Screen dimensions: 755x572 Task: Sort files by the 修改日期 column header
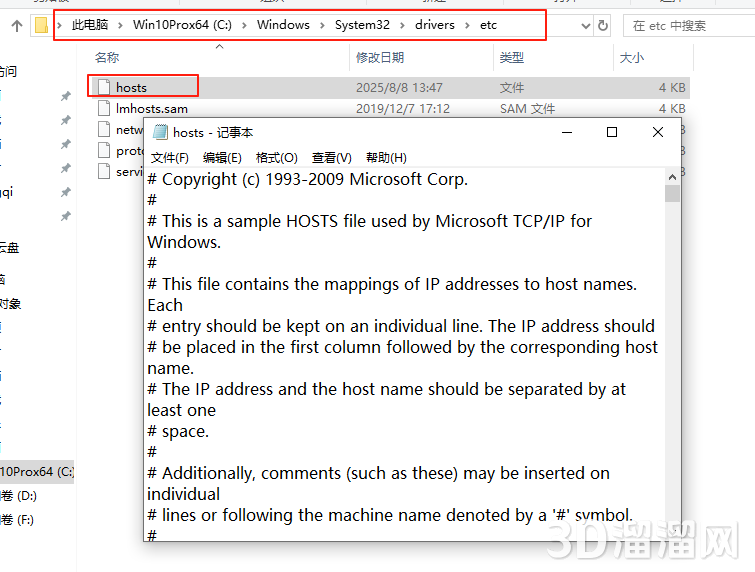pos(380,58)
